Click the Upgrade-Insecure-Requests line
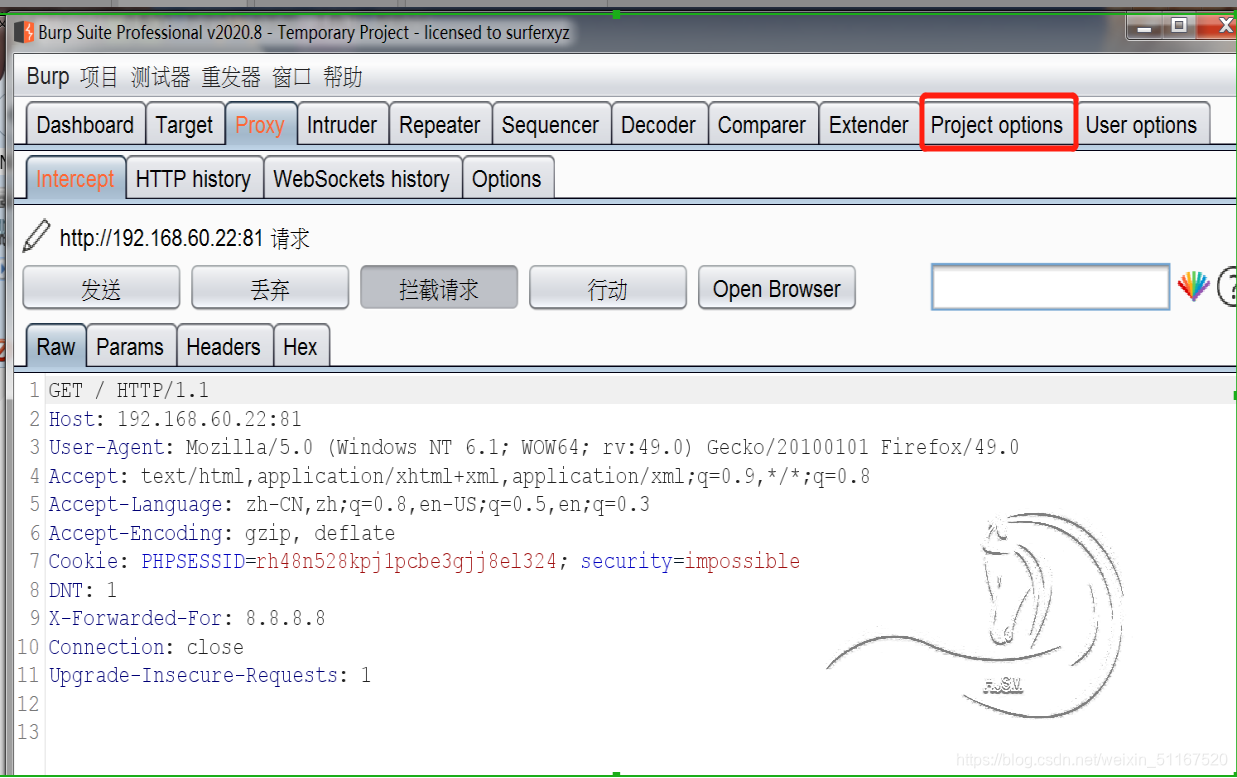The image size is (1237, 778). click(x=210, y=675)
